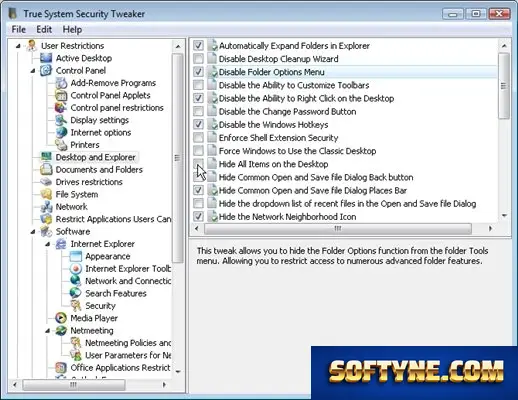Open the File menu

[x=19, y=30]
